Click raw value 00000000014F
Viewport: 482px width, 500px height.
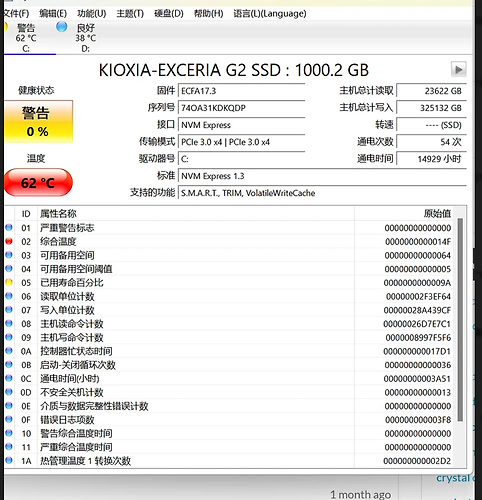418,242
